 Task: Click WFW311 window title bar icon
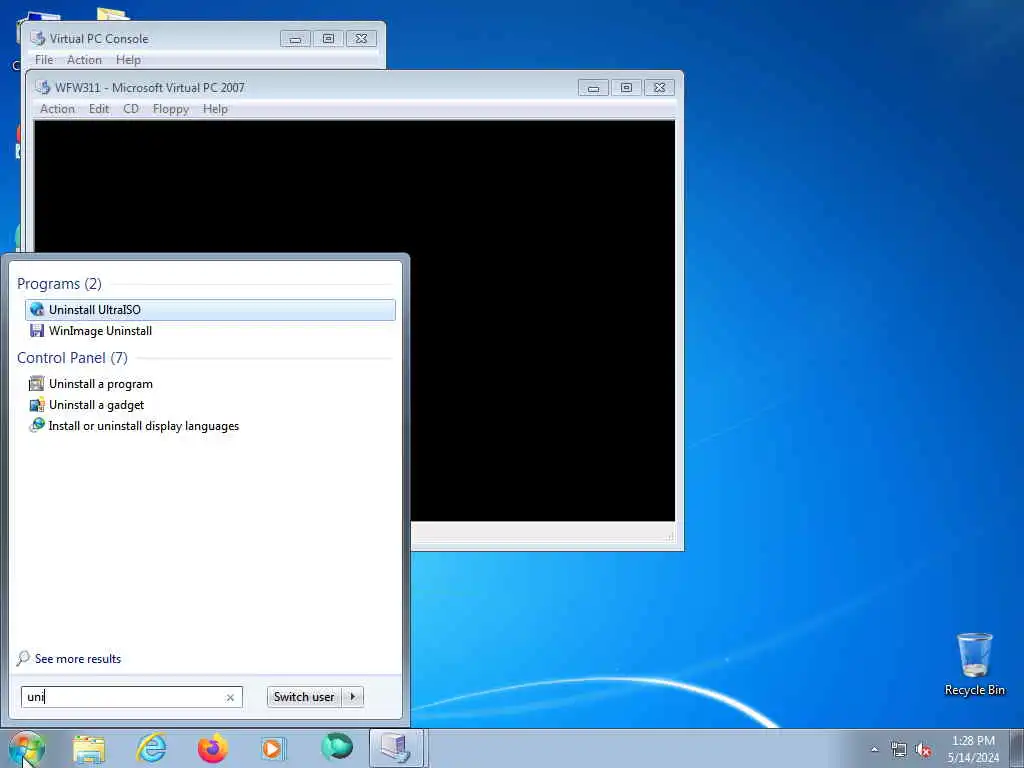(42, 88)
